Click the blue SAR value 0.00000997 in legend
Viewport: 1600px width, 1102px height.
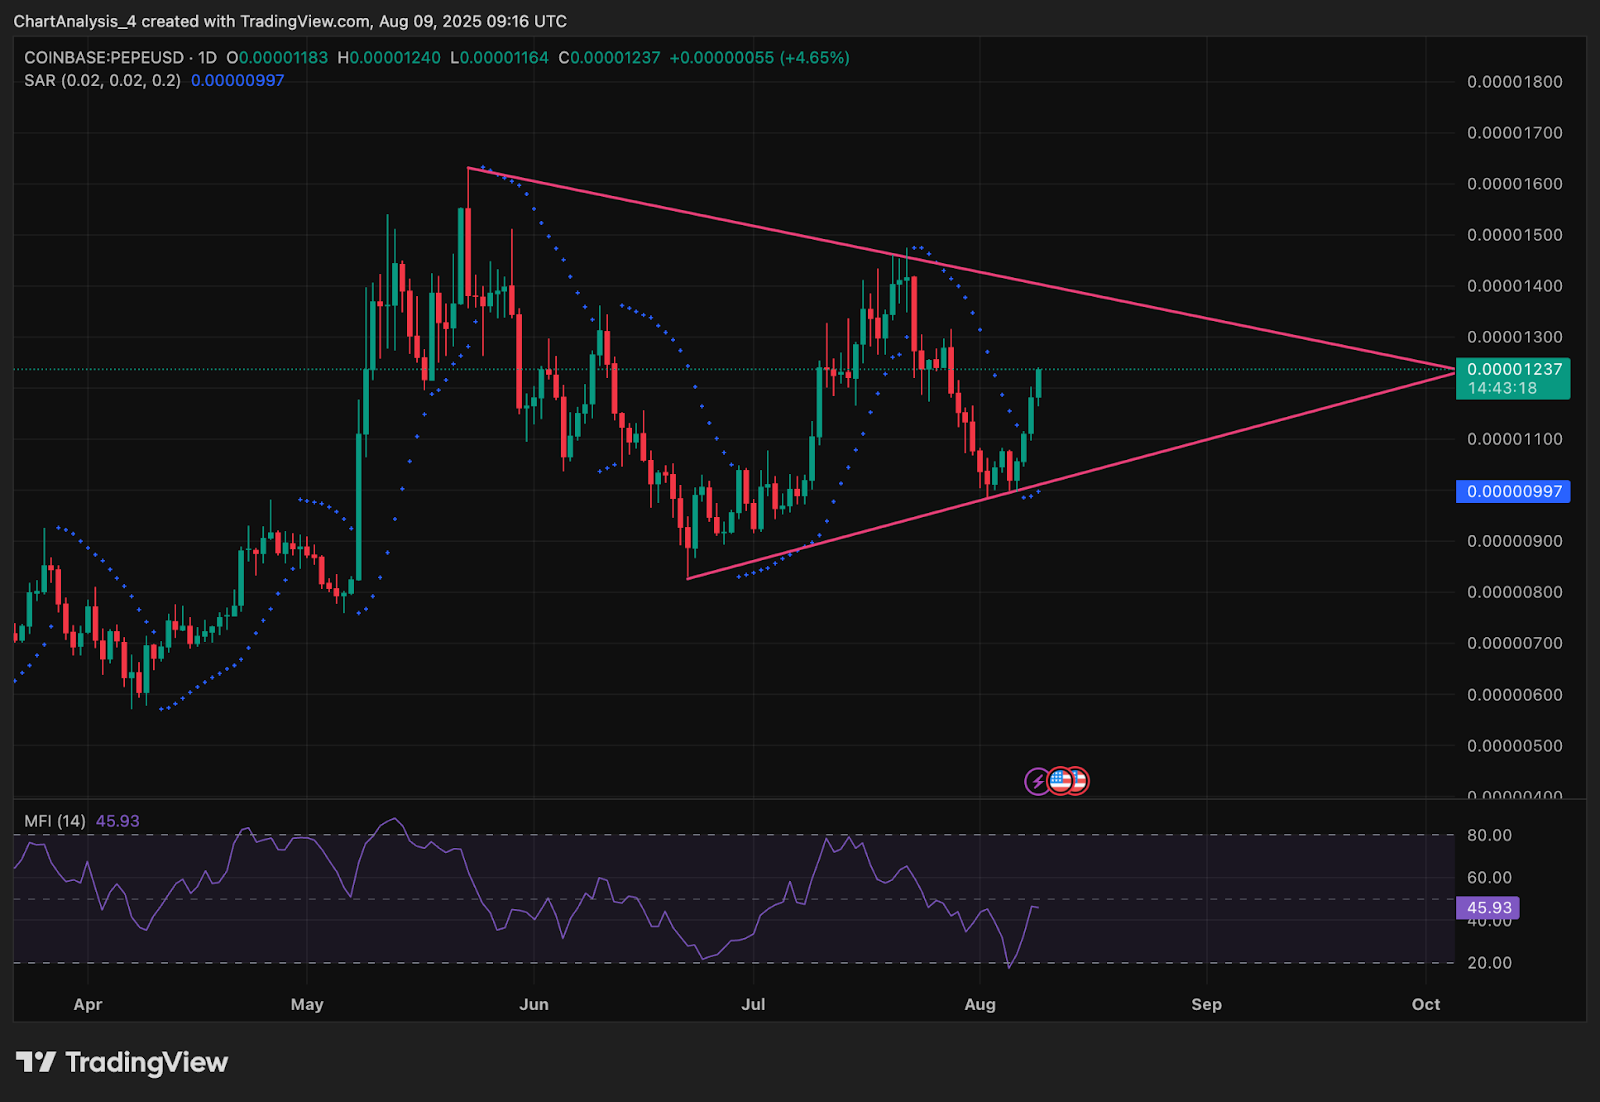(237, 80)
